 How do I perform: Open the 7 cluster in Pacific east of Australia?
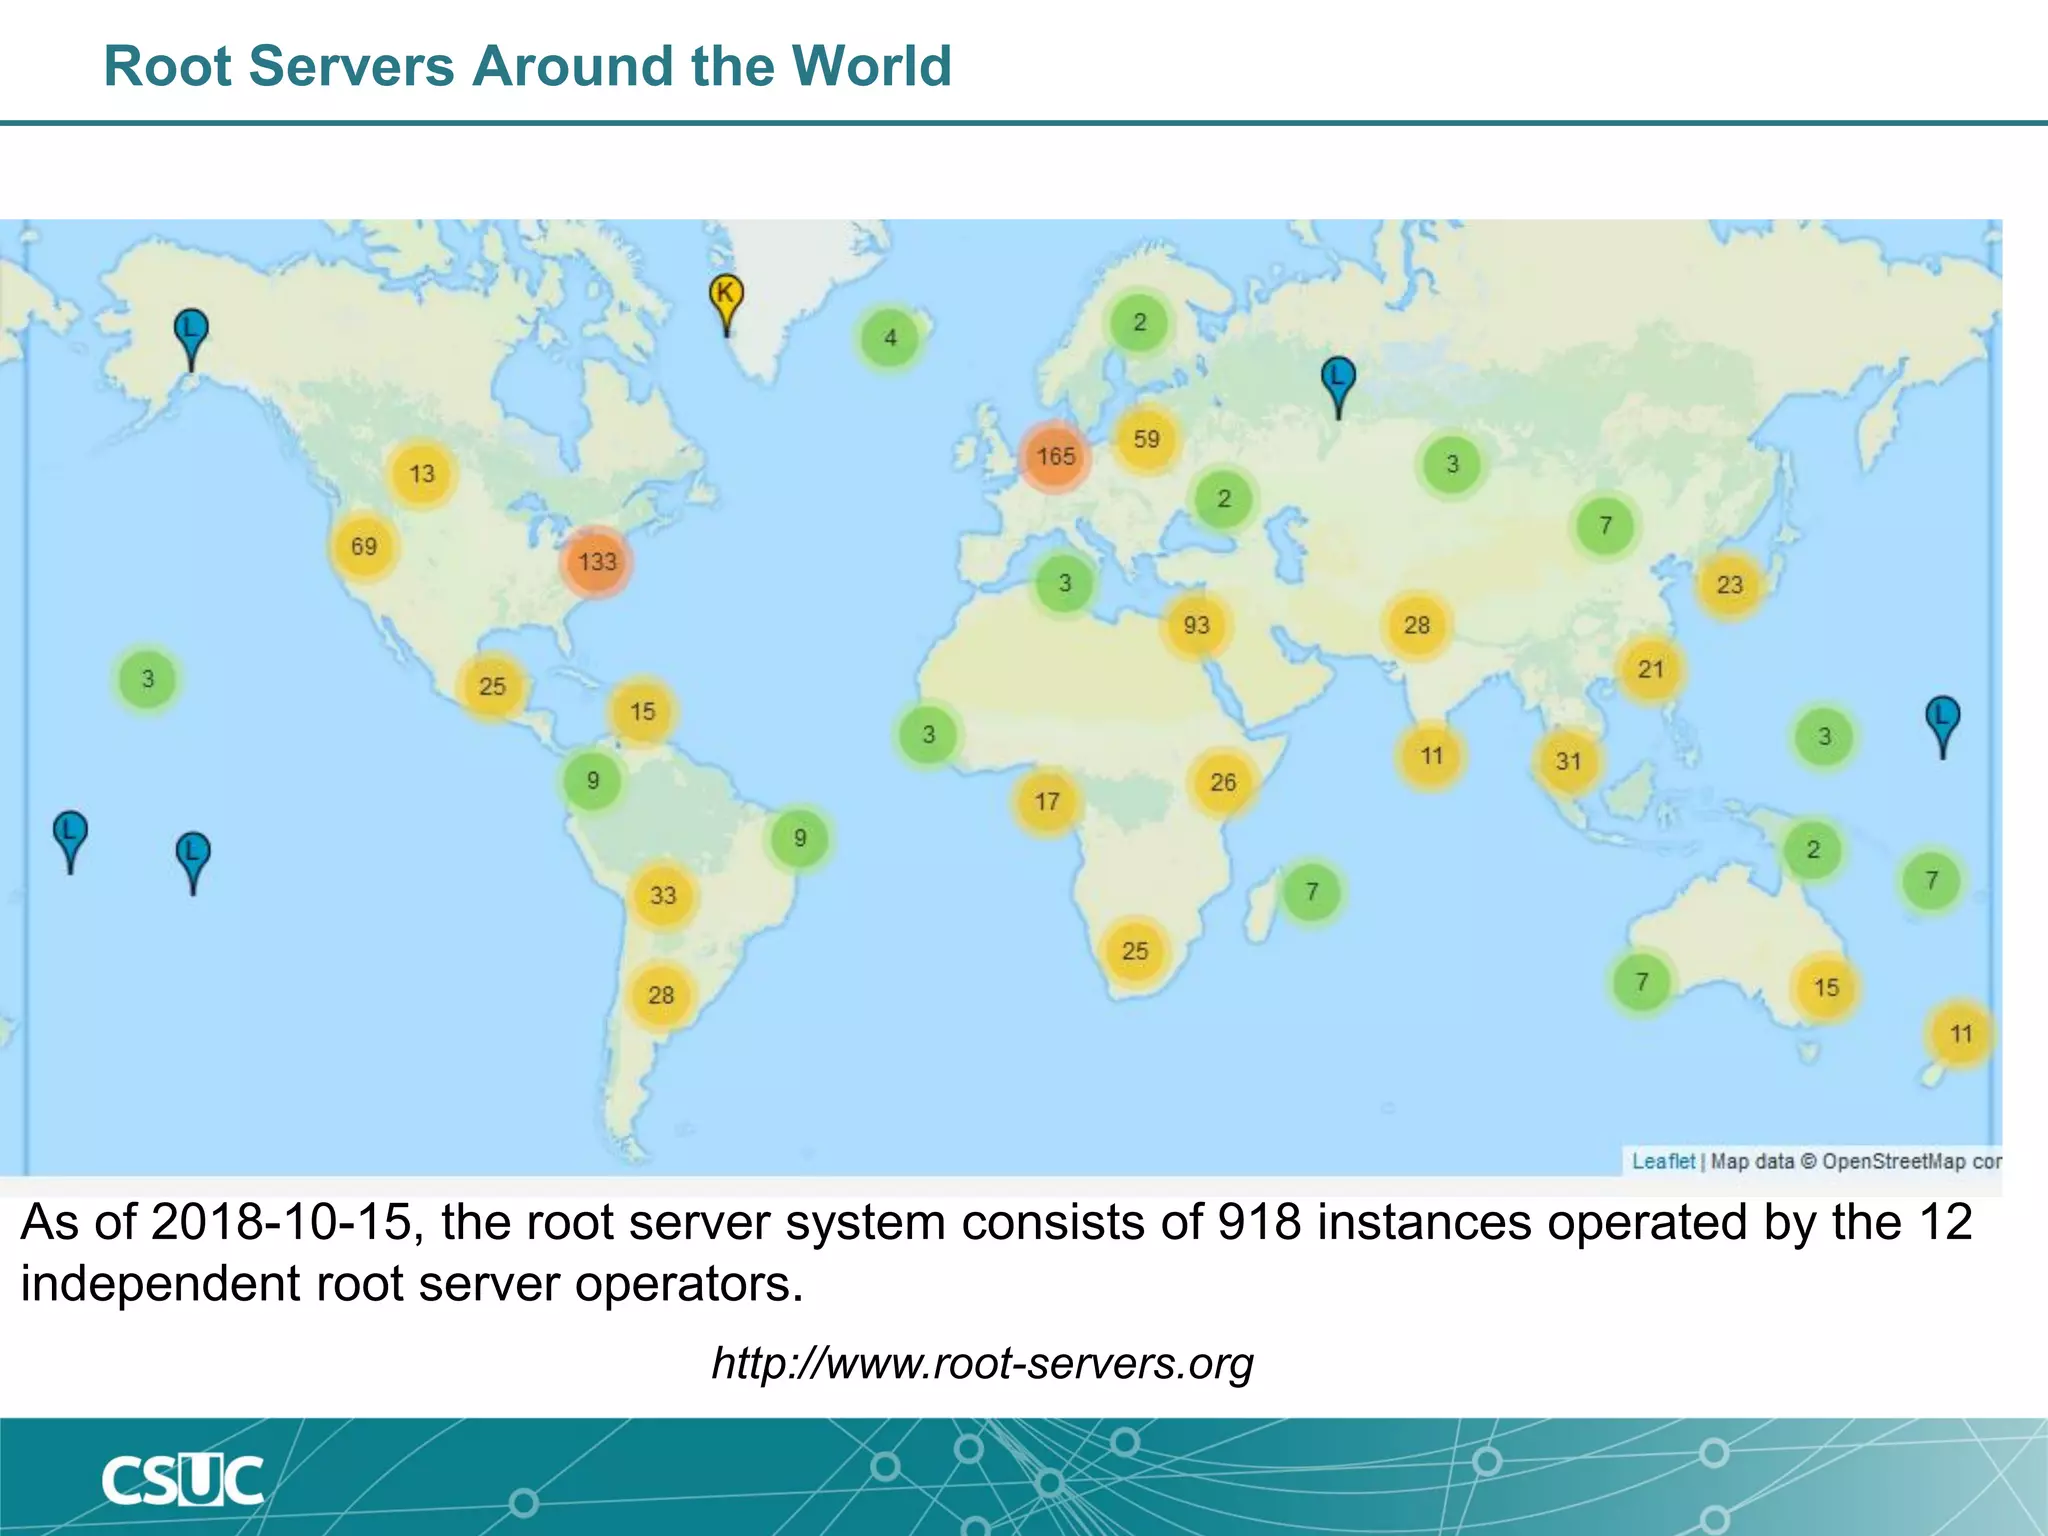(1931, 881)
